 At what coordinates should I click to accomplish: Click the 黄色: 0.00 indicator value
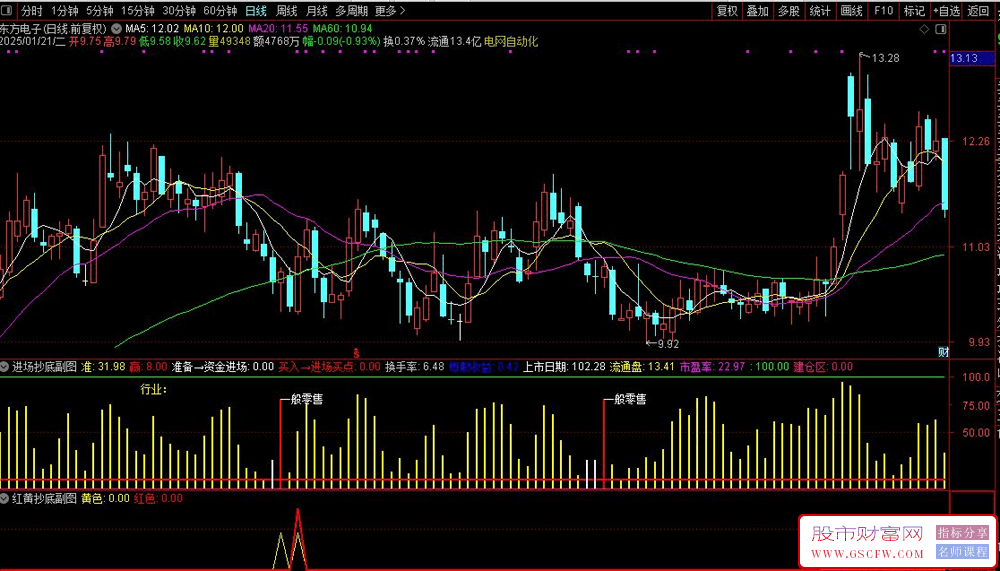coord(105,498)
